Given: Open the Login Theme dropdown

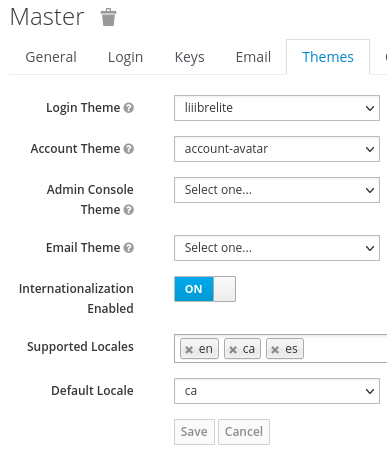Looking at the screenshot, I should pyautogui.click(x=277, y=108).
